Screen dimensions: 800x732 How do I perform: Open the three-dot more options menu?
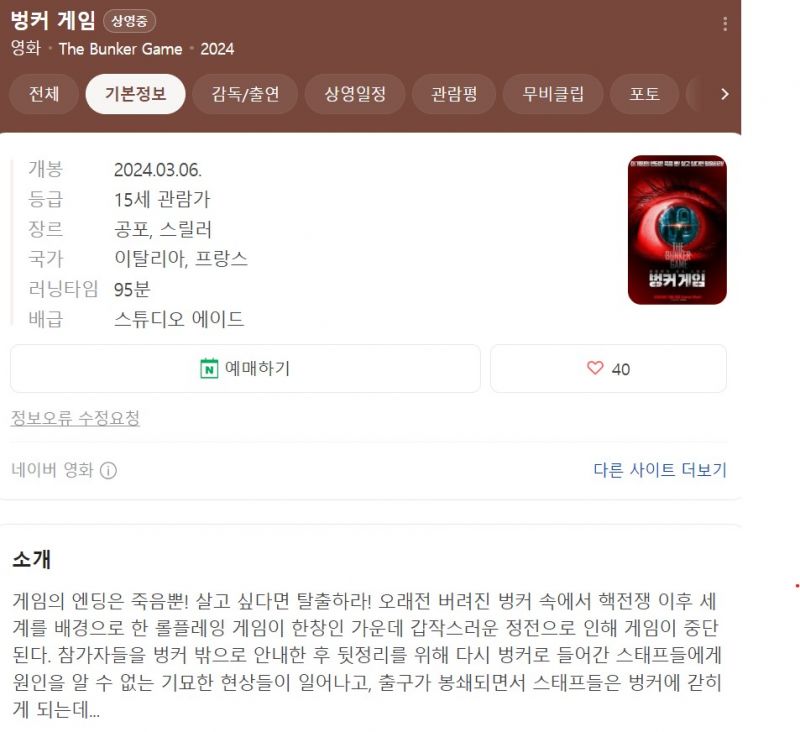725,24
